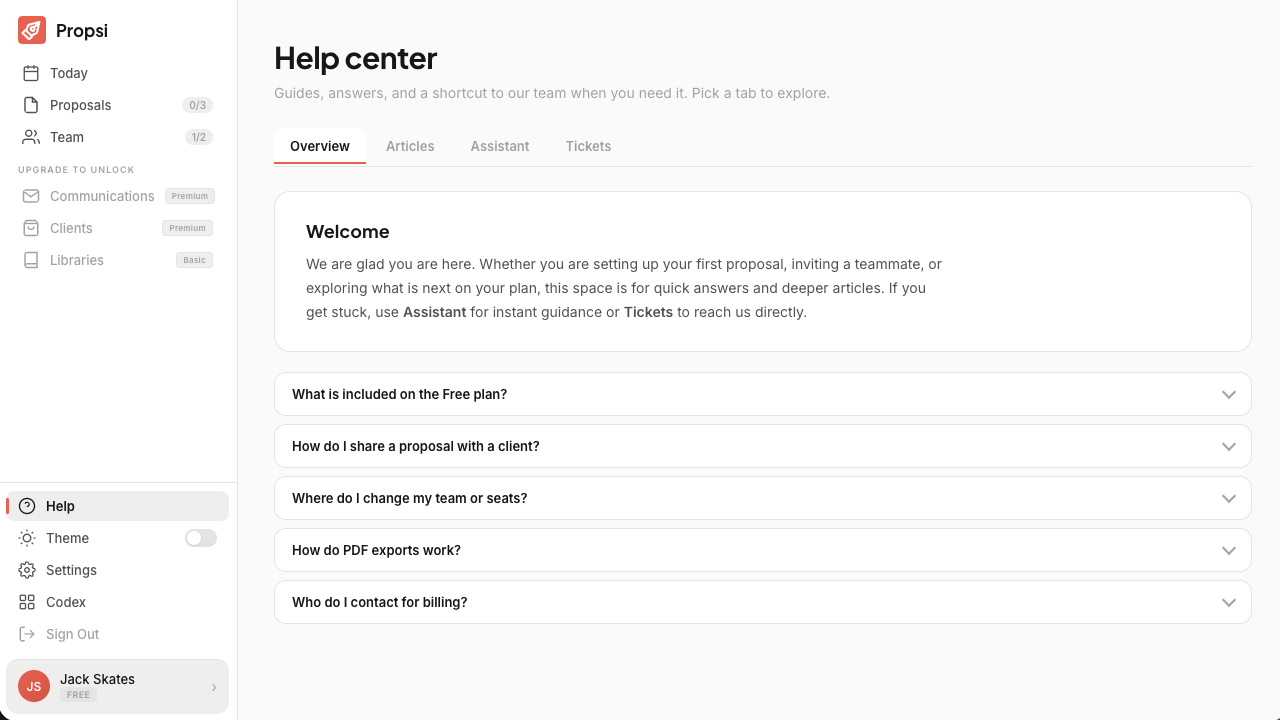Click the Clients bag icon

31,228
